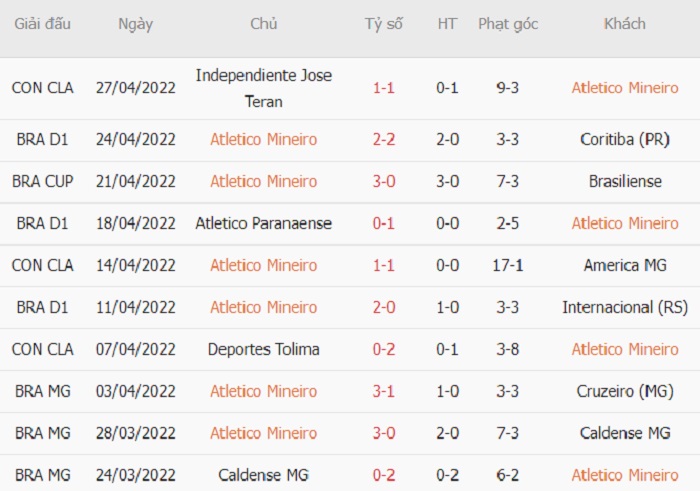
Task: Click Caldense MG in the Chủ column
Action: pos(263,475)
